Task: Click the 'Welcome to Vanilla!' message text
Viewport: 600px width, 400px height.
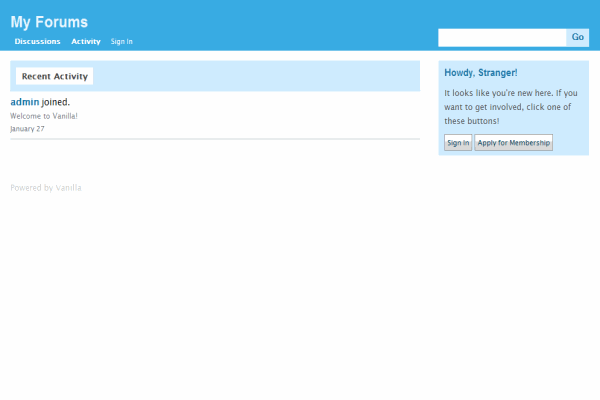Action: tap(44, 116)
